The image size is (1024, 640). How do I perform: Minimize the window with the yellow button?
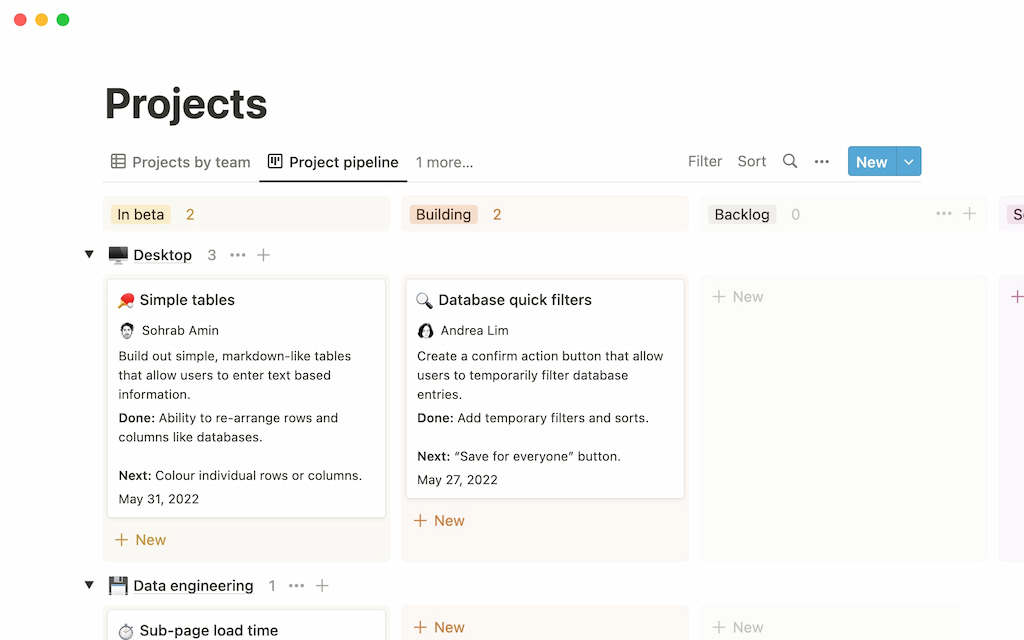pos(42,20)
